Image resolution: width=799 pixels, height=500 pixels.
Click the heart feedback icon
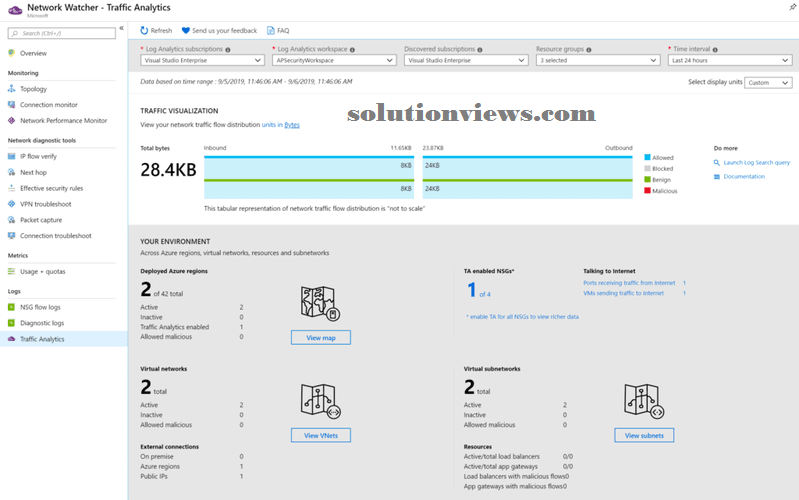[186, 31]
